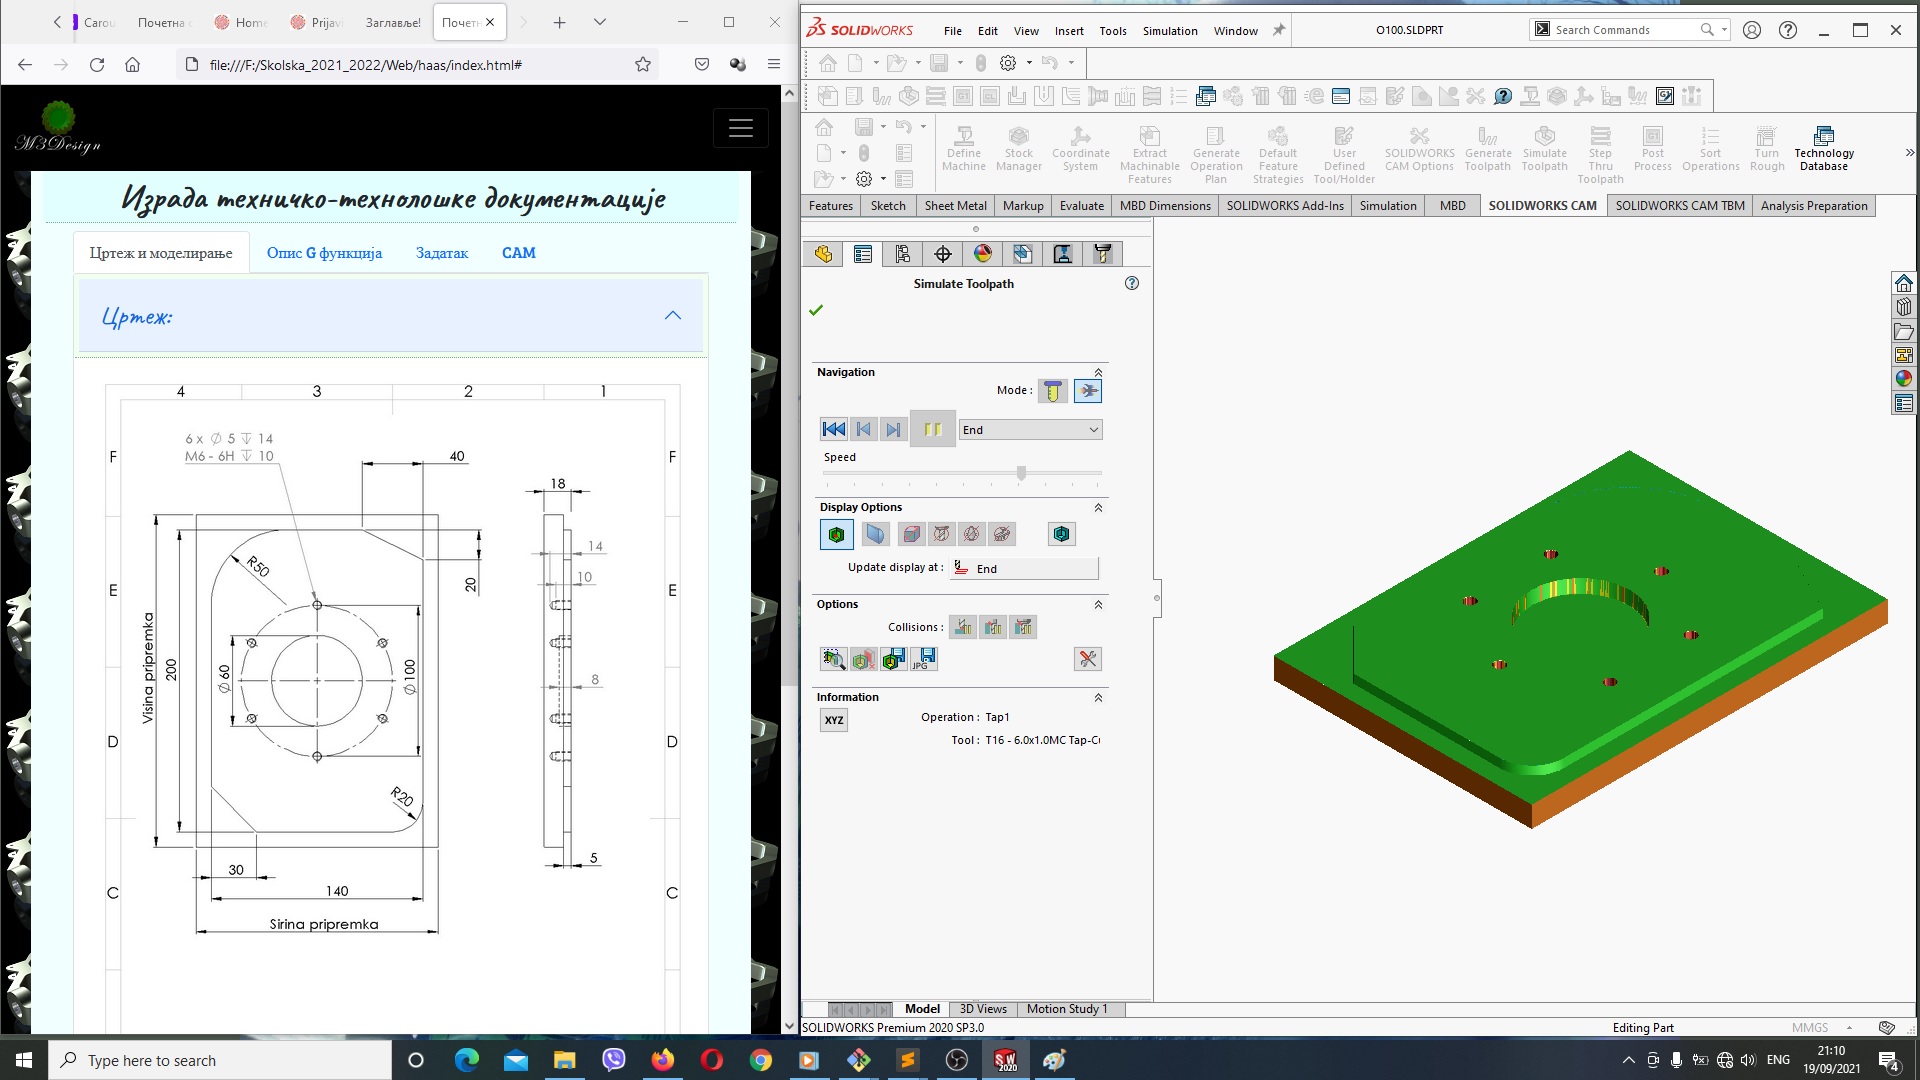Toggle target part display (teal icon)
This screenshot has height=1080, width=1920.
(1061, 535)
